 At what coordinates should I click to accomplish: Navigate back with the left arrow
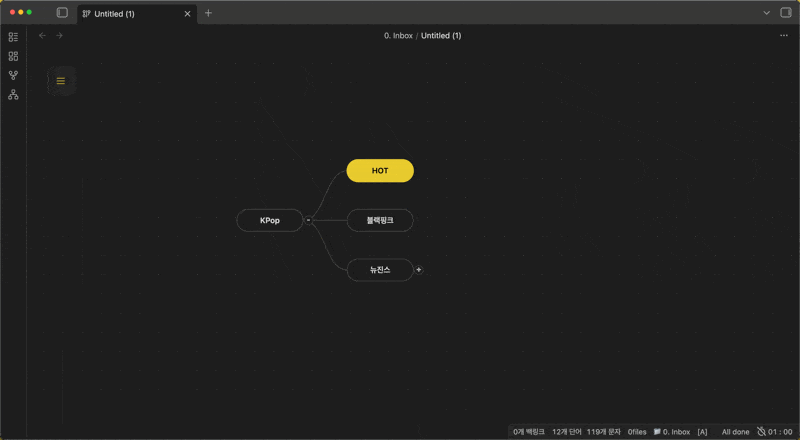click(42, 35)
